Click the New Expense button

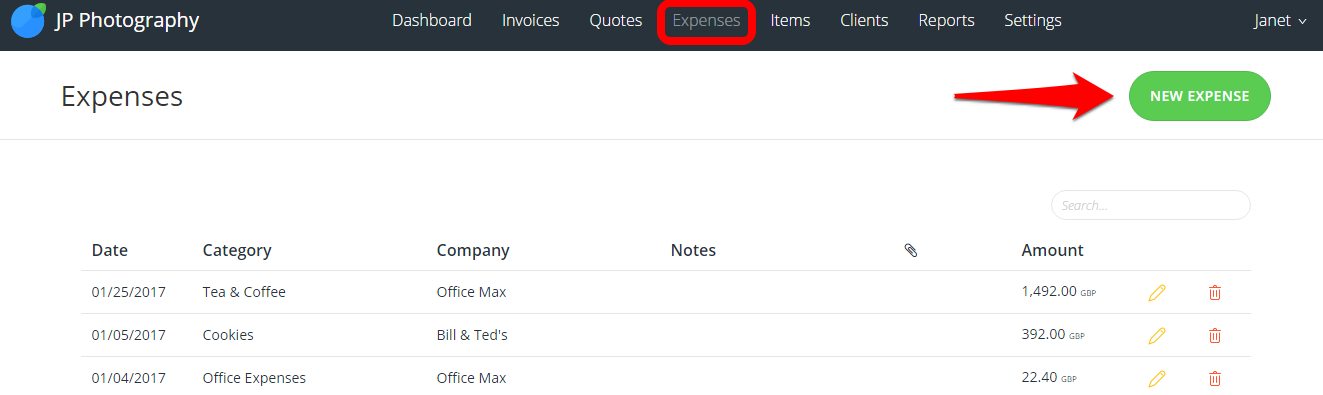1200,96
